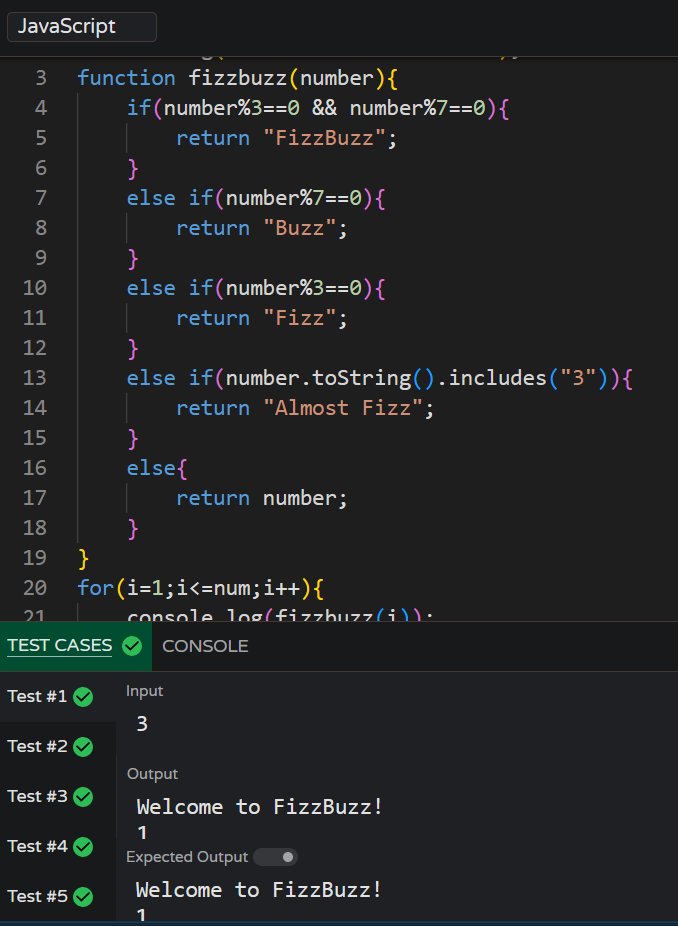Click the includes("3") condition line

click(380, 378)
